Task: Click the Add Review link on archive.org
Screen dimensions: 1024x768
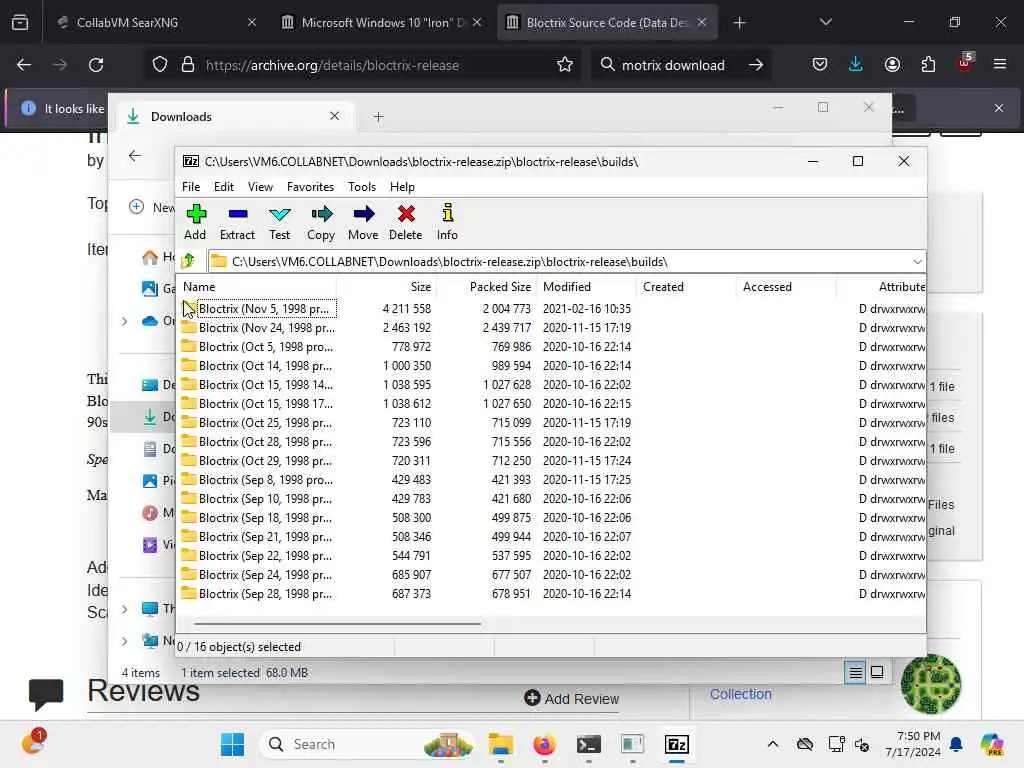Action: tap(571, 699)
